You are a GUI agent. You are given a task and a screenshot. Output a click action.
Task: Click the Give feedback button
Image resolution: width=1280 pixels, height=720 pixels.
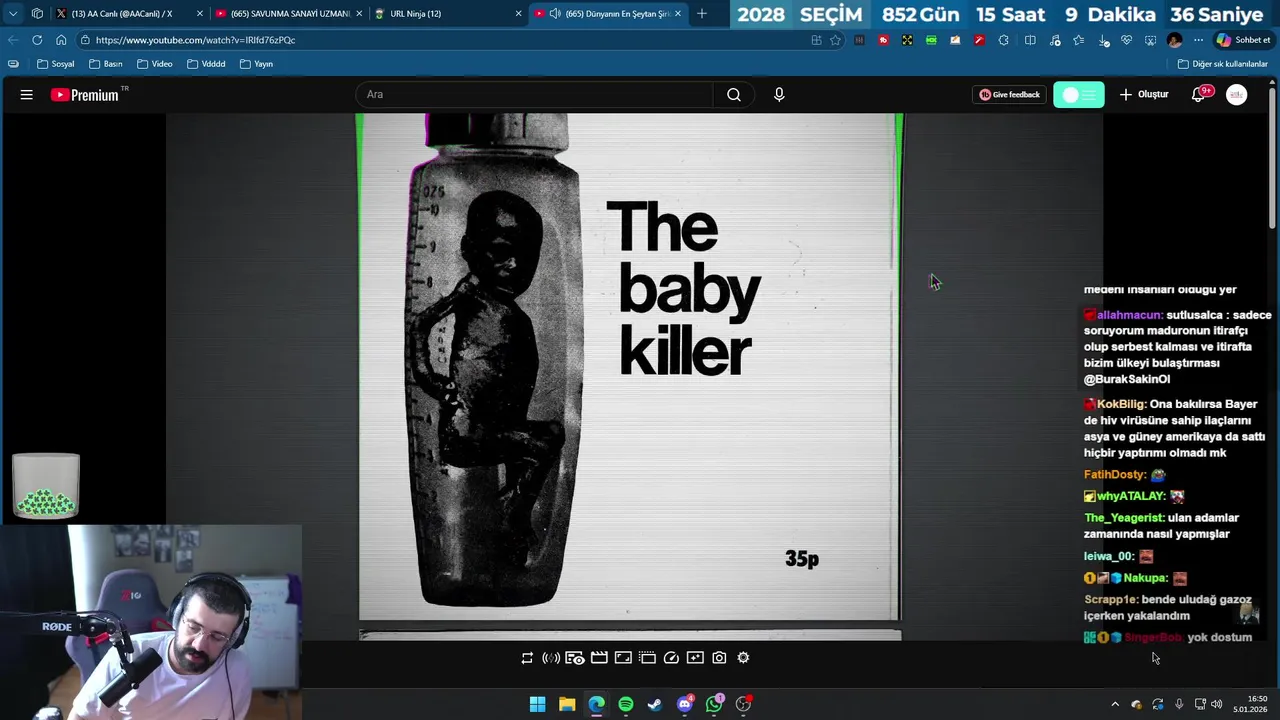click(x=1010, y=95)
